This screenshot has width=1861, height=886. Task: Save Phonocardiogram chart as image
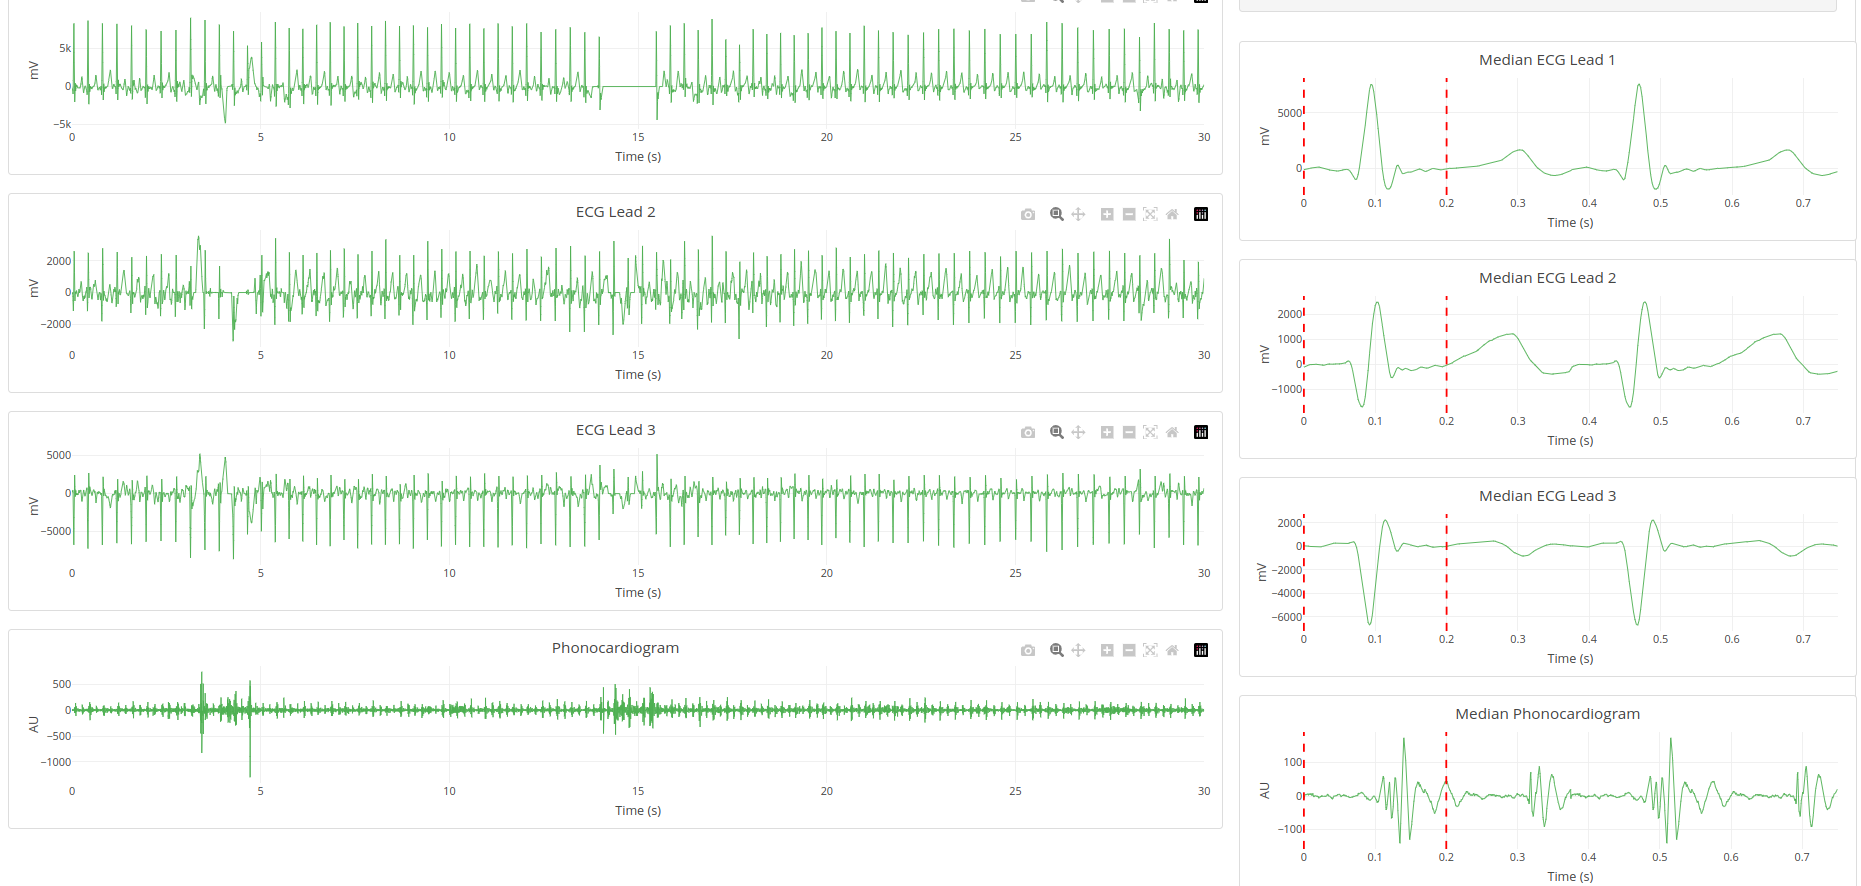coord(1028,650)
